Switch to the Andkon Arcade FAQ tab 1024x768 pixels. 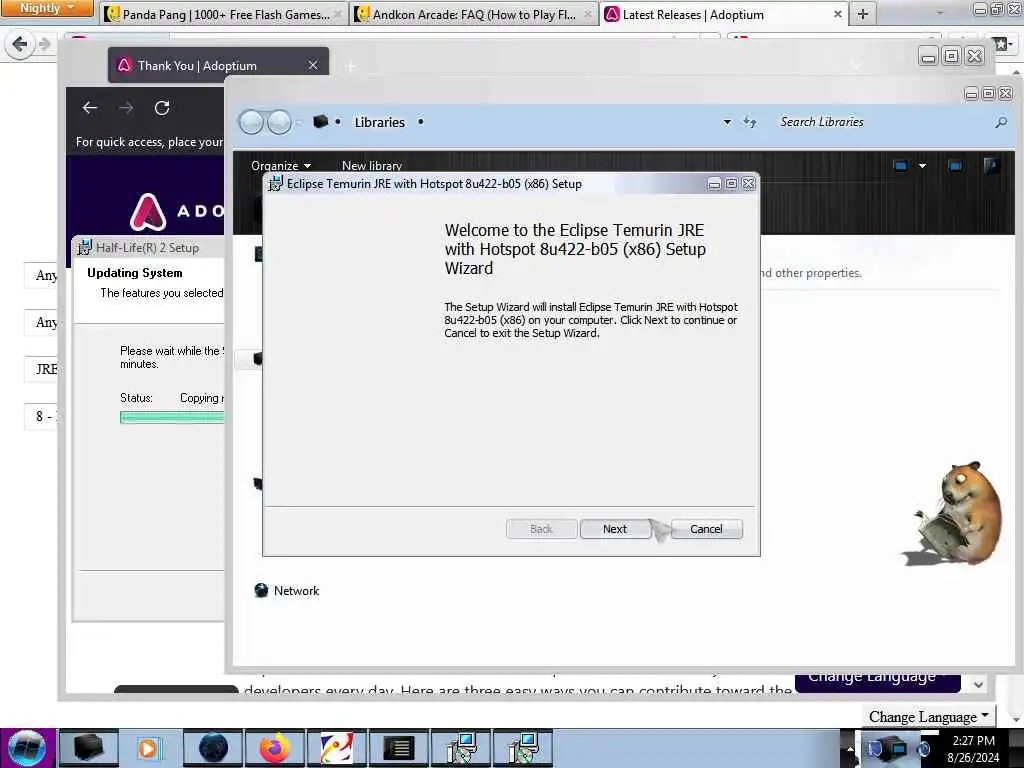(x=473, y=14)
